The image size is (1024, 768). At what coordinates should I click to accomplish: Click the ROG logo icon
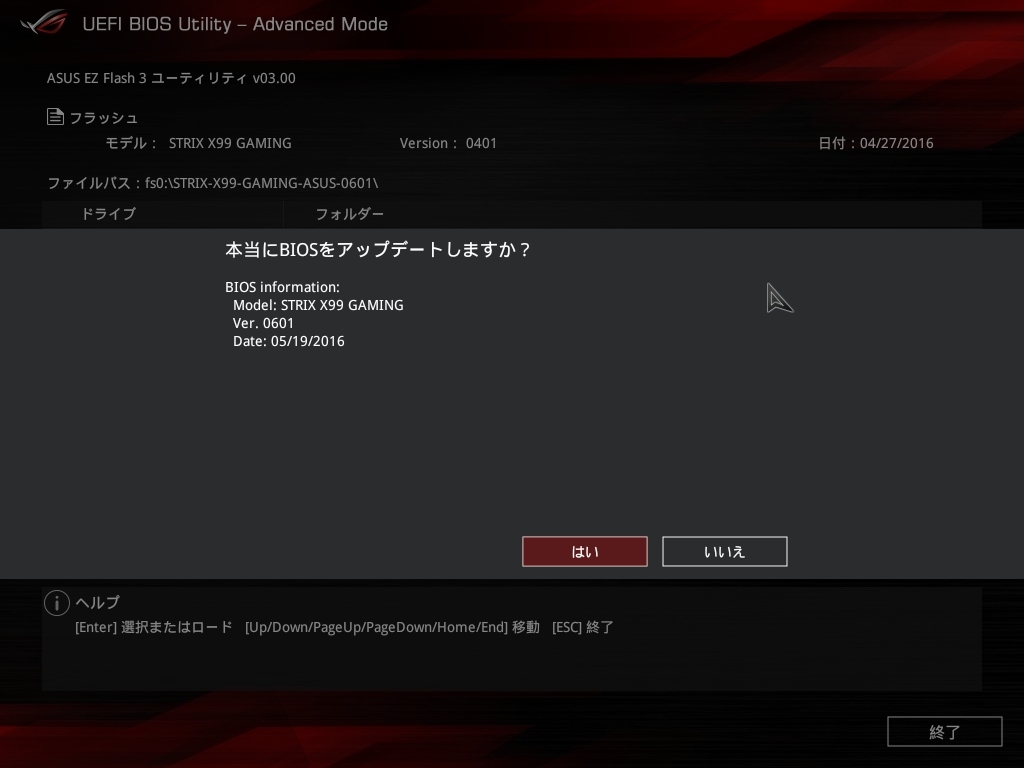click(x=44, y=23)
